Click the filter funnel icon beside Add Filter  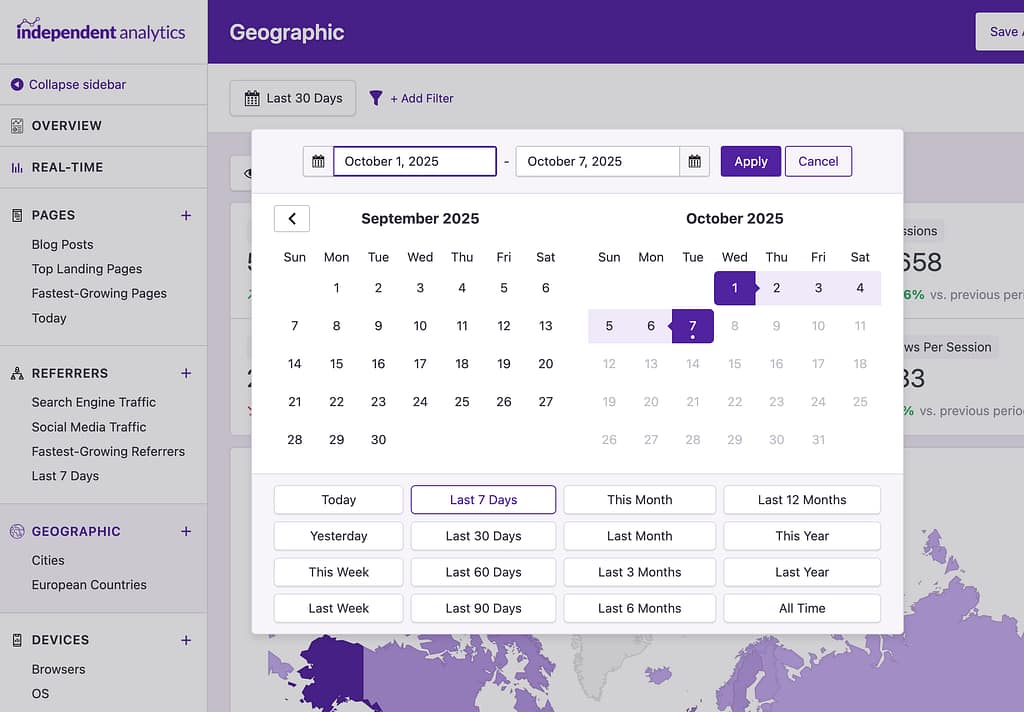coord(376,98)
